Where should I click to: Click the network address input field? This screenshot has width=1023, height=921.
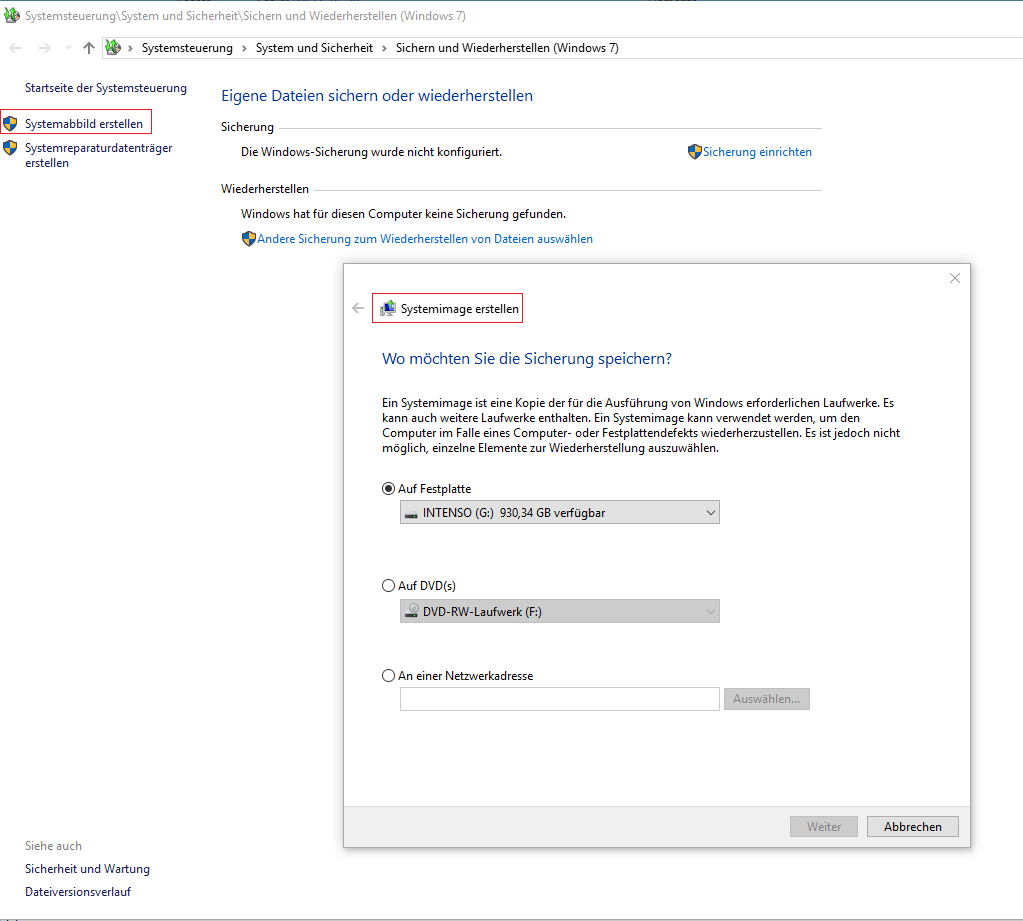(560, 699)
